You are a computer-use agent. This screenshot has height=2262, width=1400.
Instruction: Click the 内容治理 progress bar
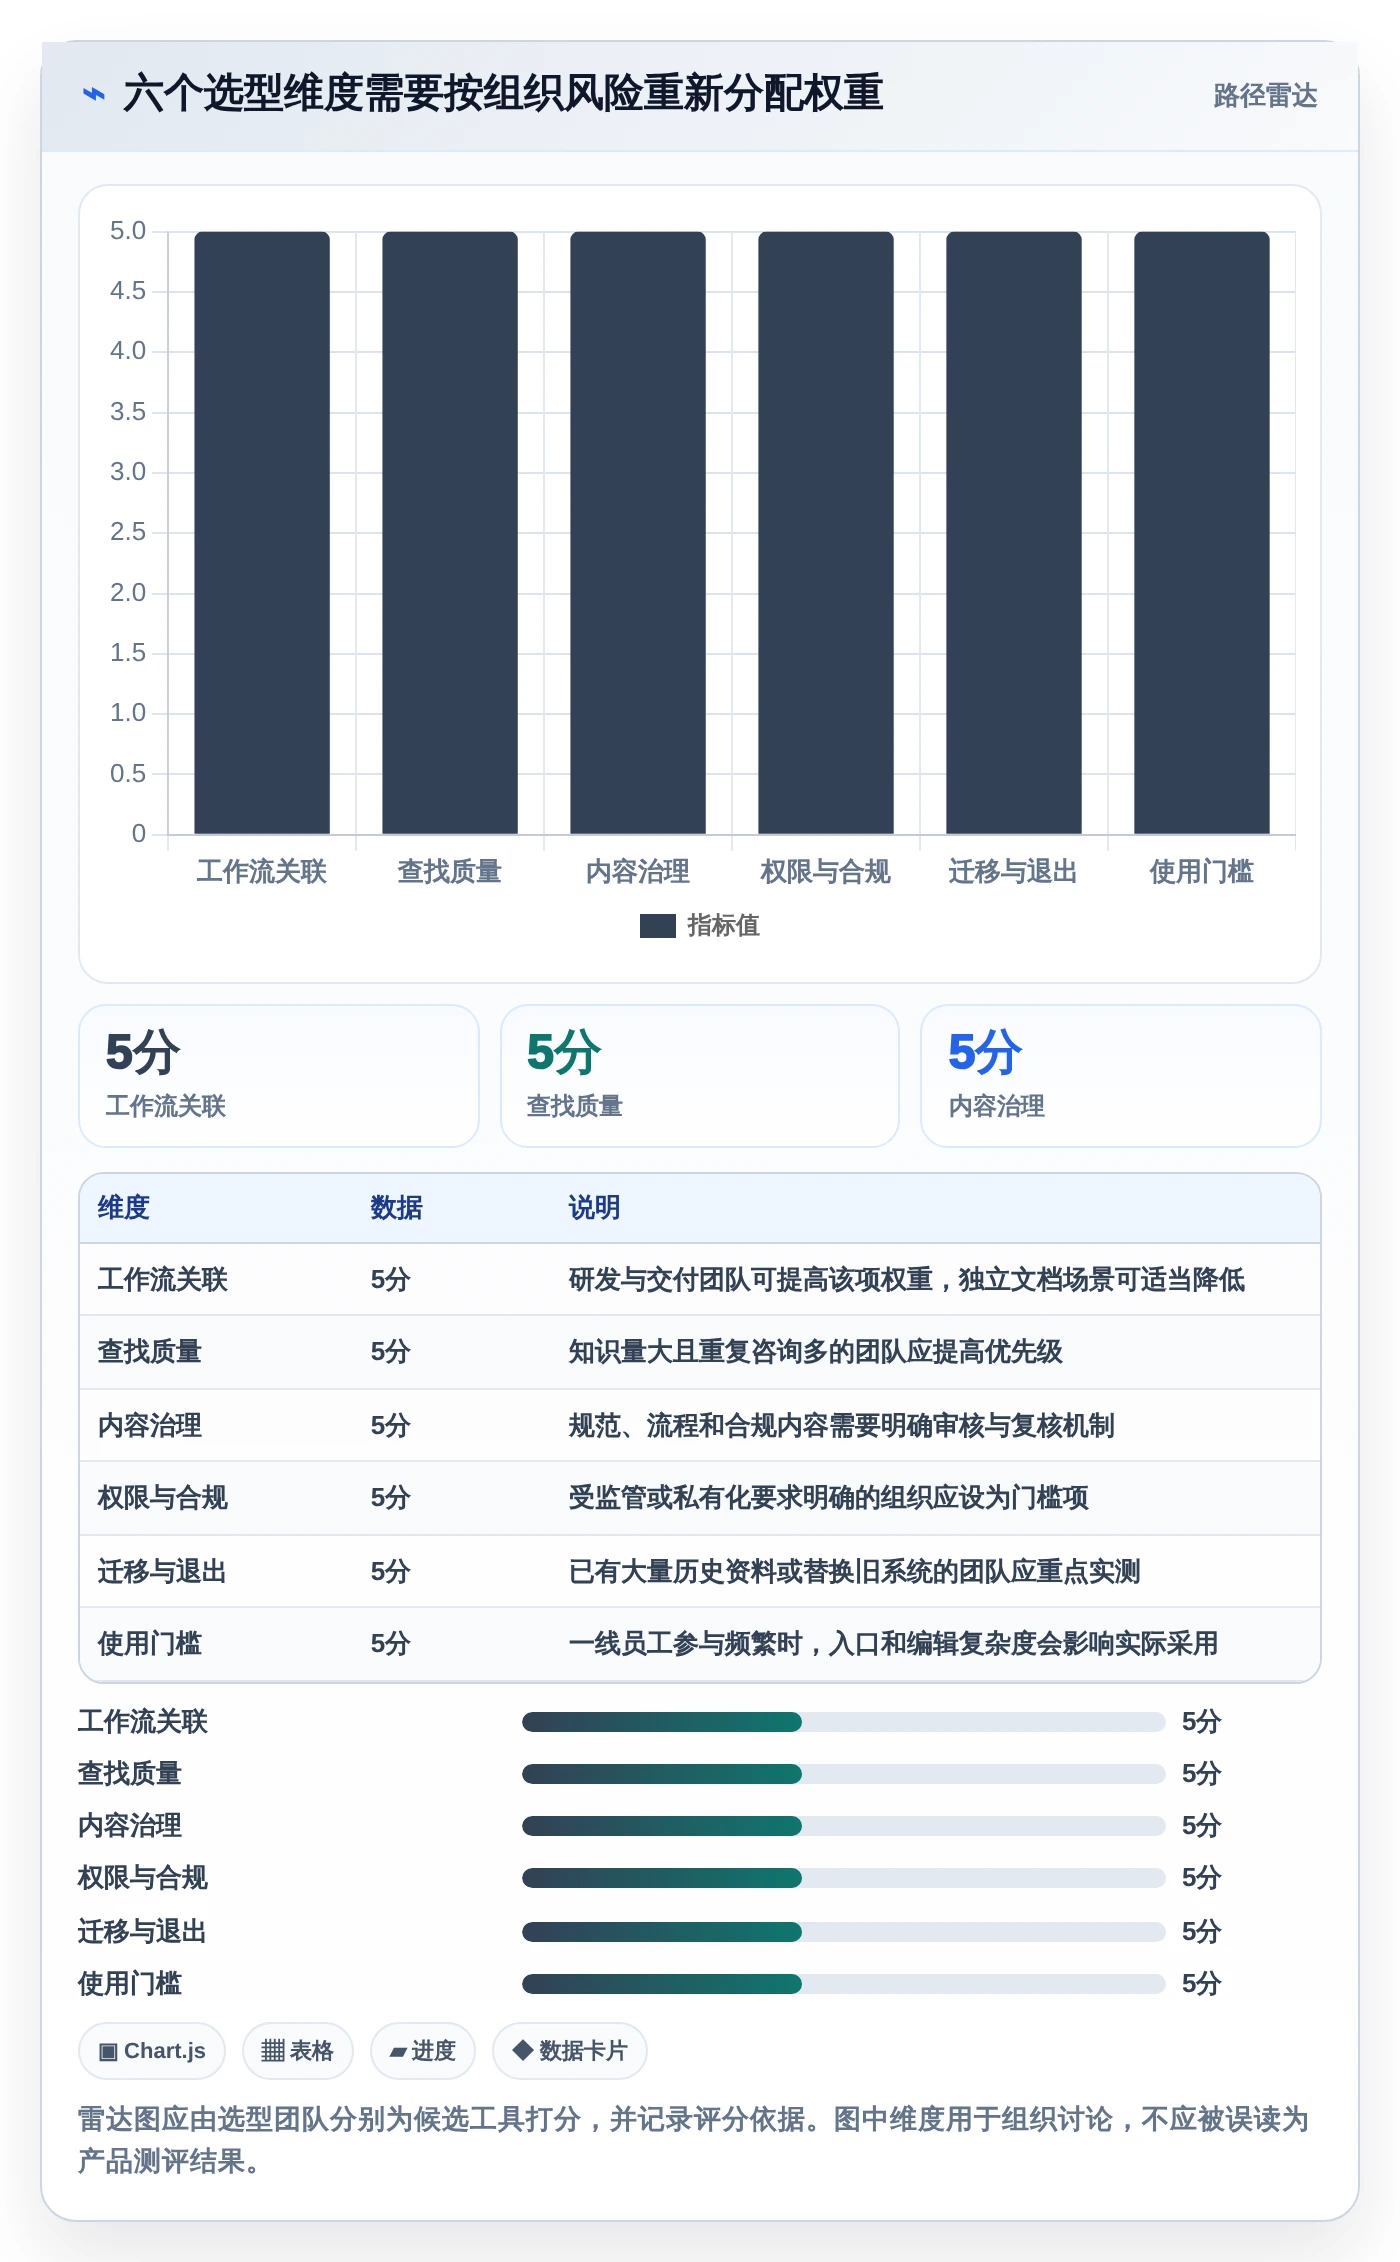[x=844, y=1826]
